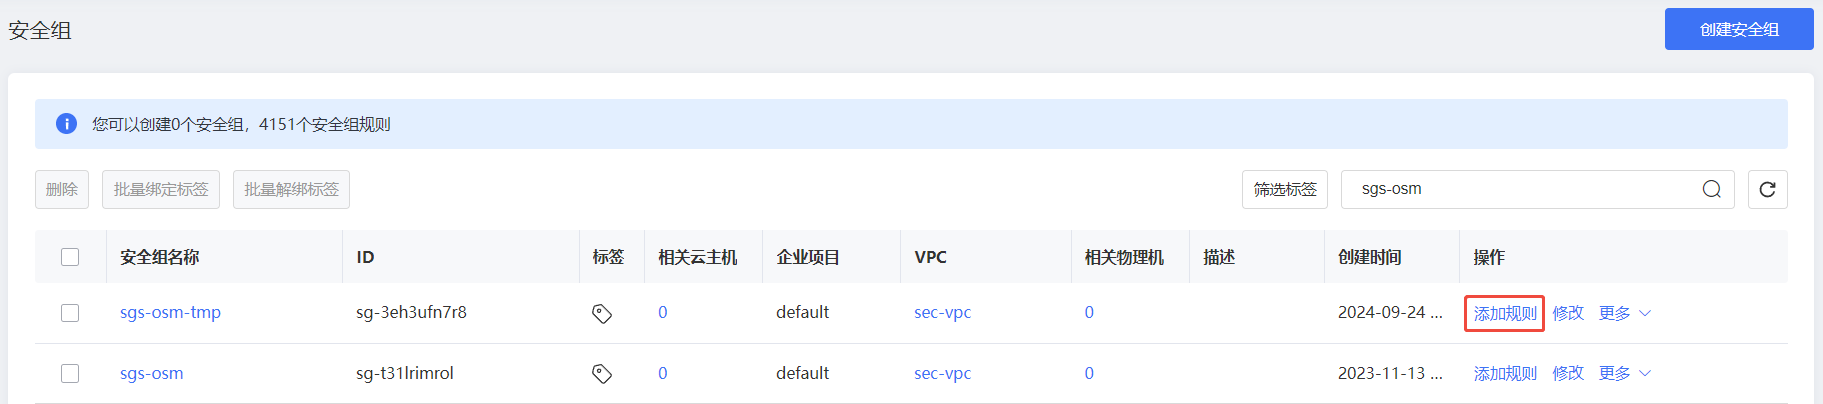This screenshot has width=1823, height=404.
Task: Check the sgs-osm row checkbox
Action: pyautogui.click(x=70, y=373)
